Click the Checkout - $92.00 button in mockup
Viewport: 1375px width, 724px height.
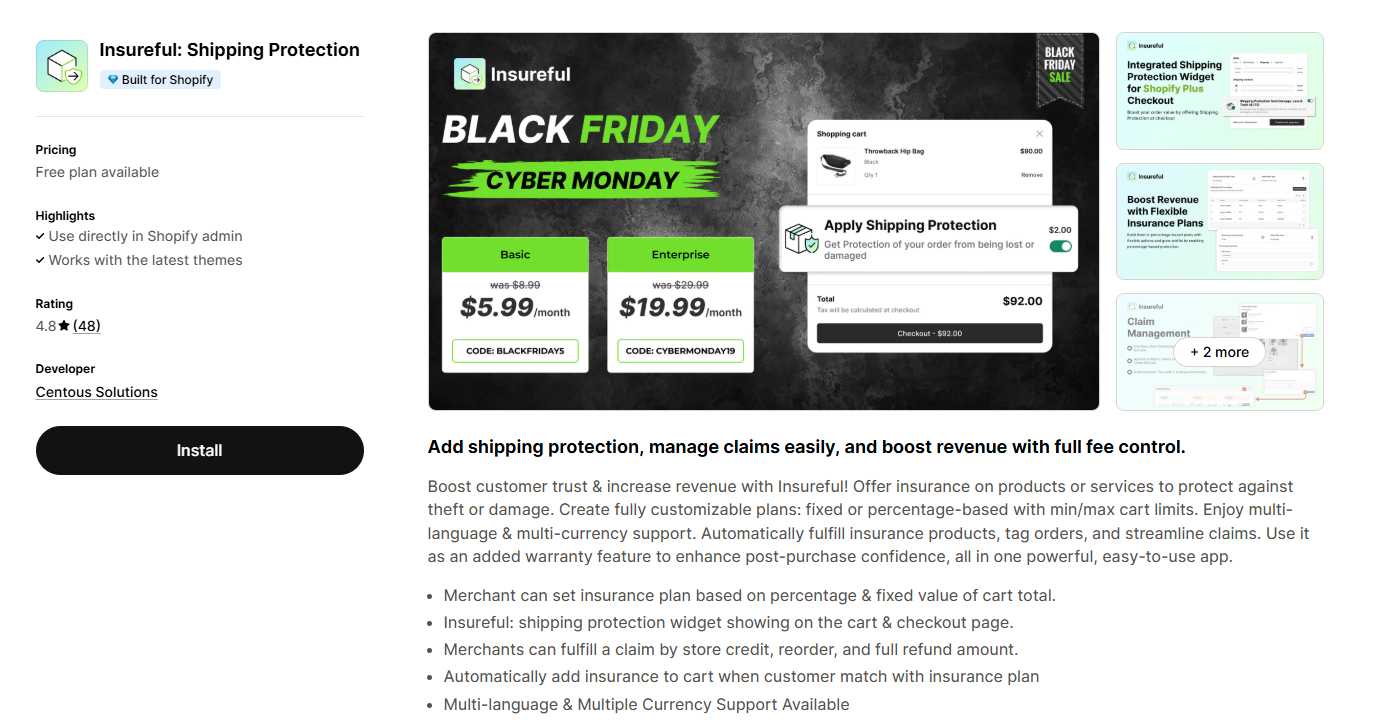coord(928,331)
